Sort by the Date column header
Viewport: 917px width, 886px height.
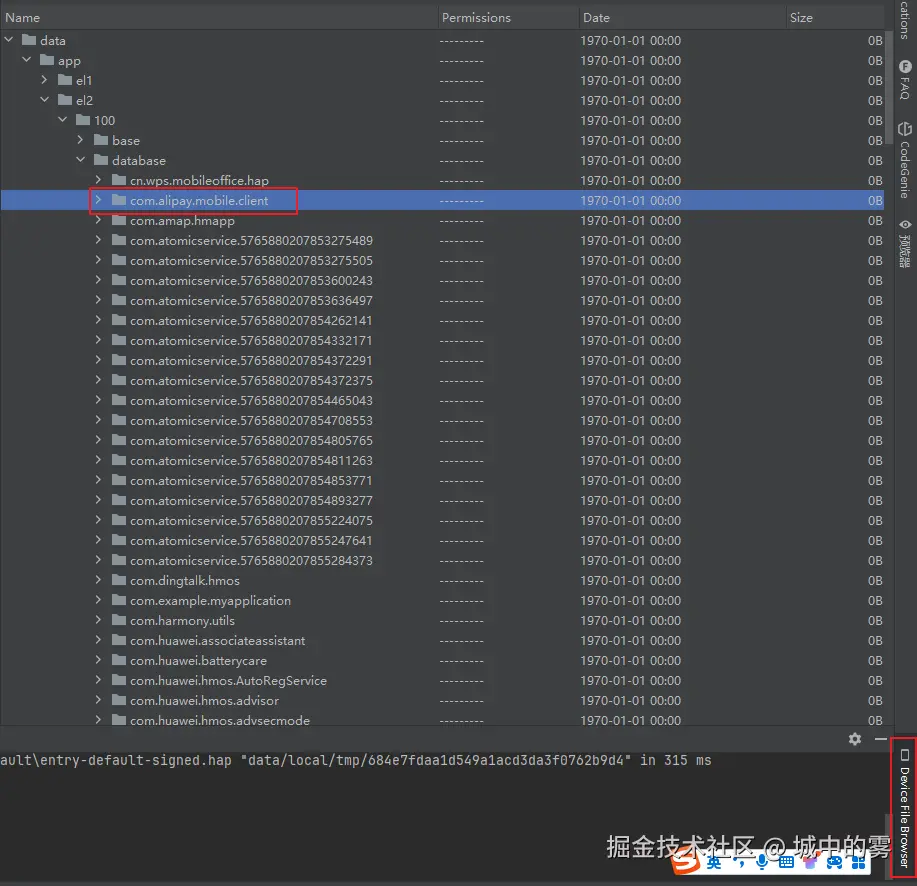point(682,18)
